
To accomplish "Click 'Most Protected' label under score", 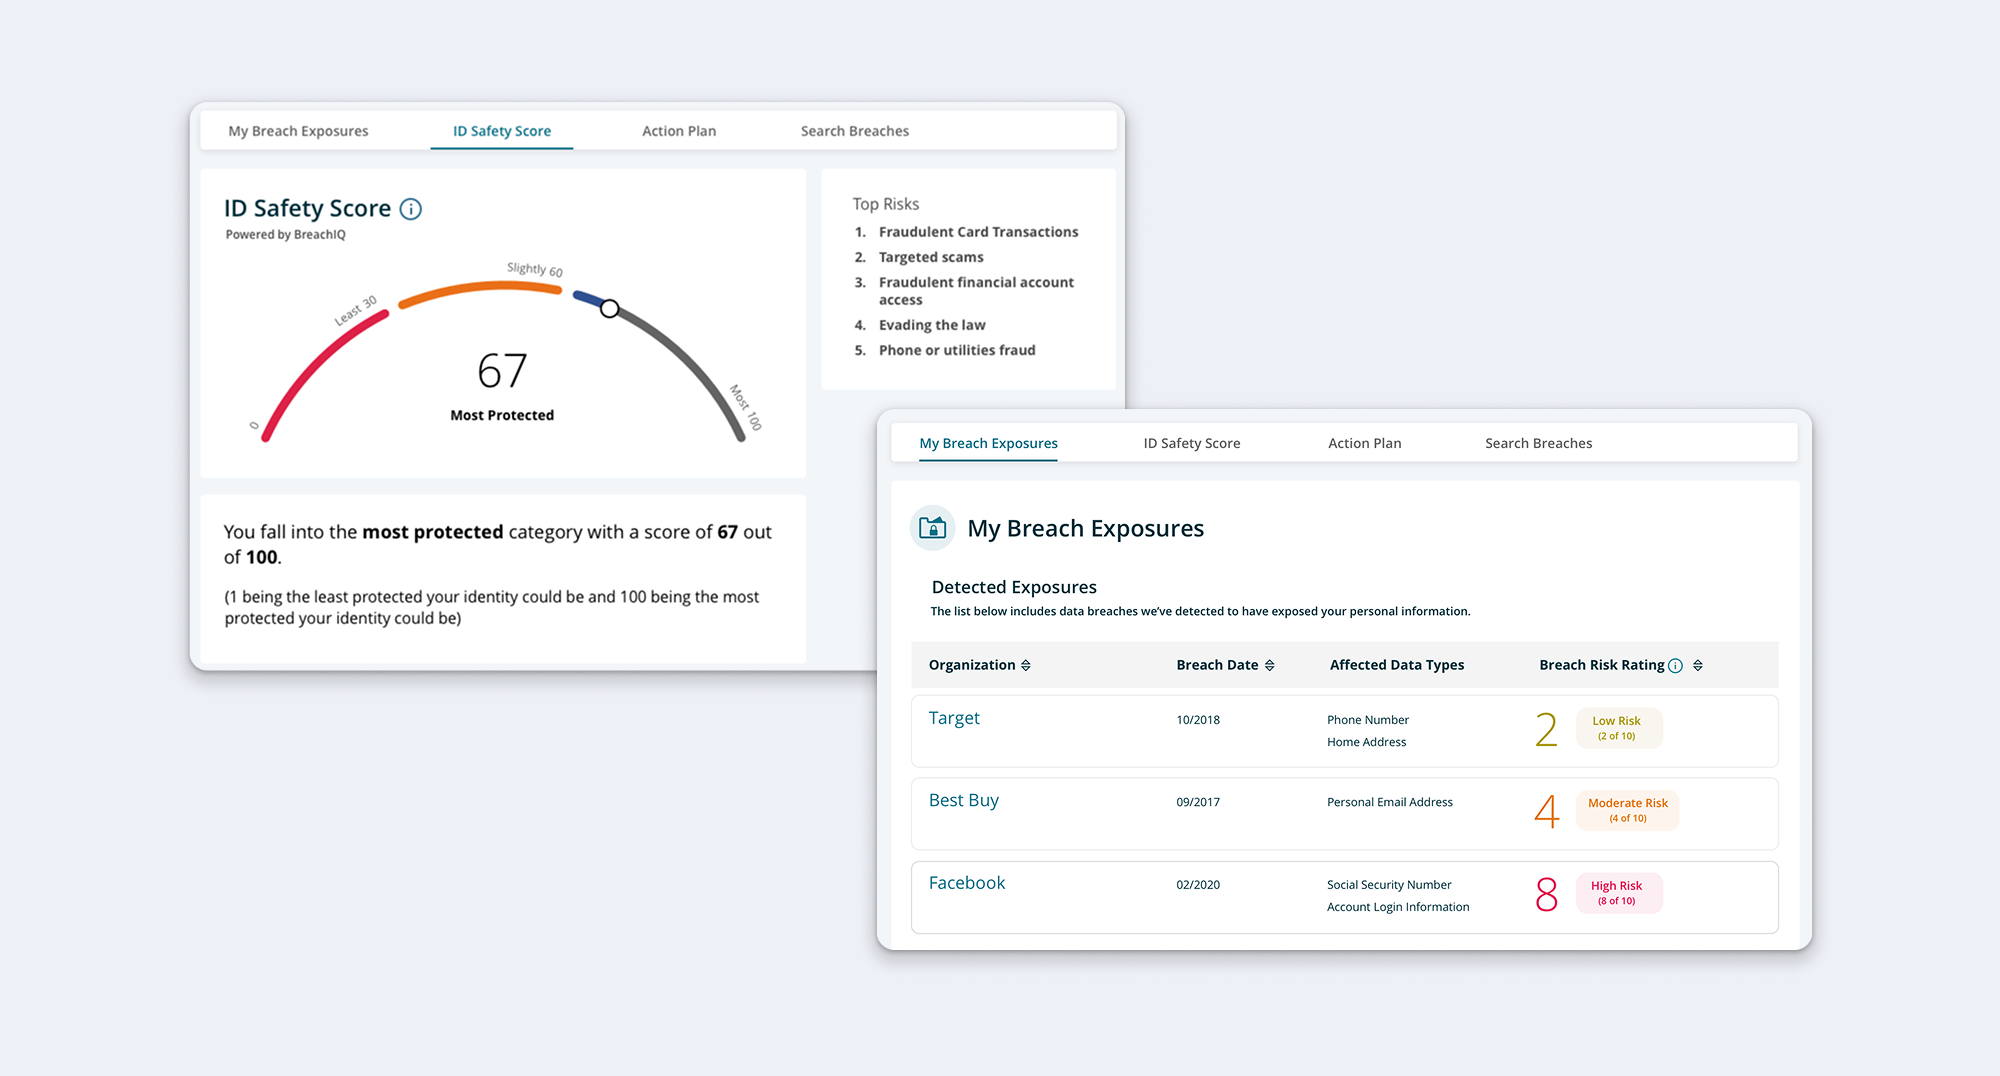I will [502, 415].
